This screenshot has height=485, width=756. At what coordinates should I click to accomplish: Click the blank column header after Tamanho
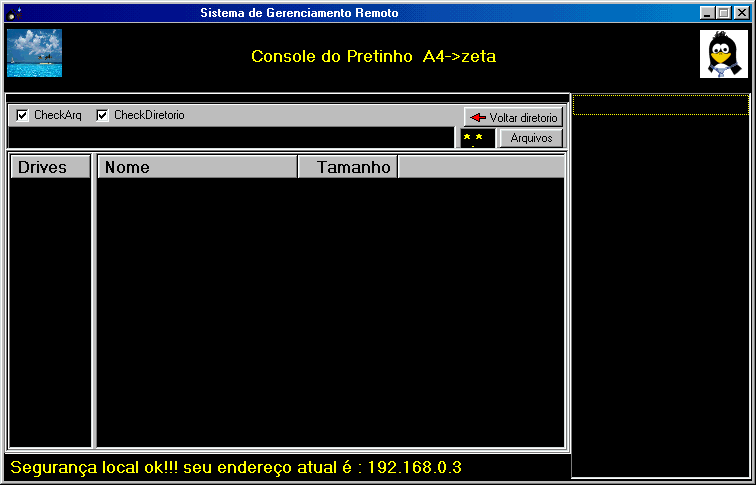[481, 167]
